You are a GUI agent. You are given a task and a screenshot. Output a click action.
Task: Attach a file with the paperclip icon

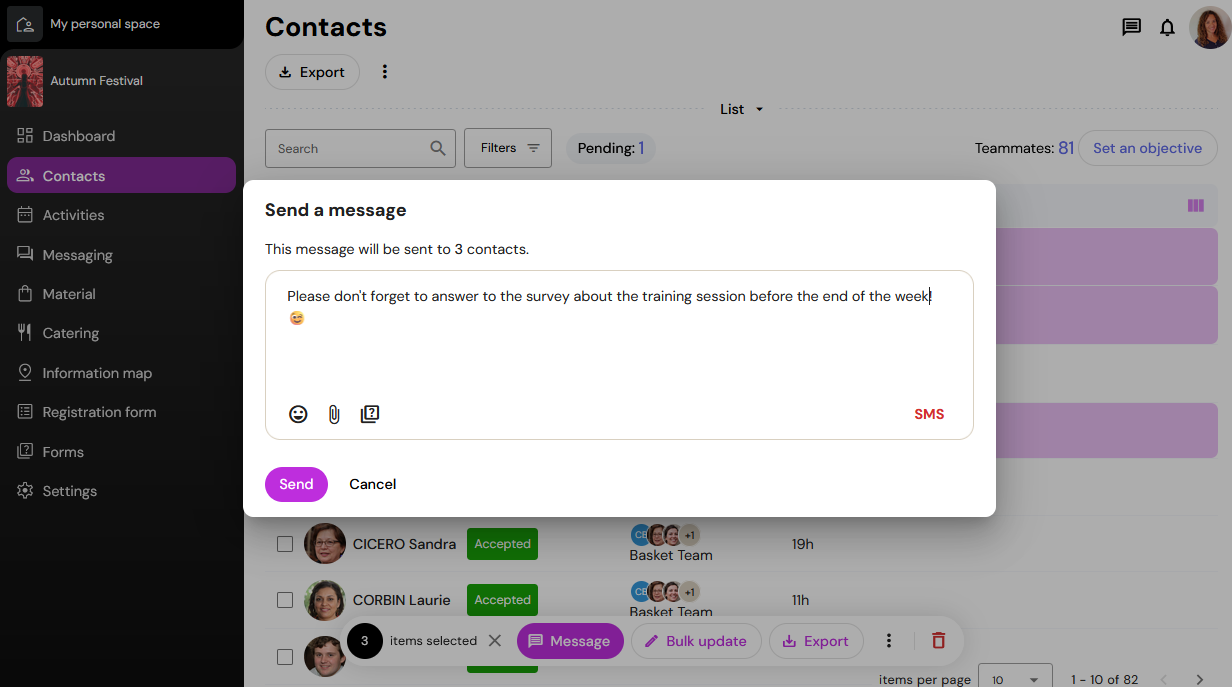click(334, 414)
